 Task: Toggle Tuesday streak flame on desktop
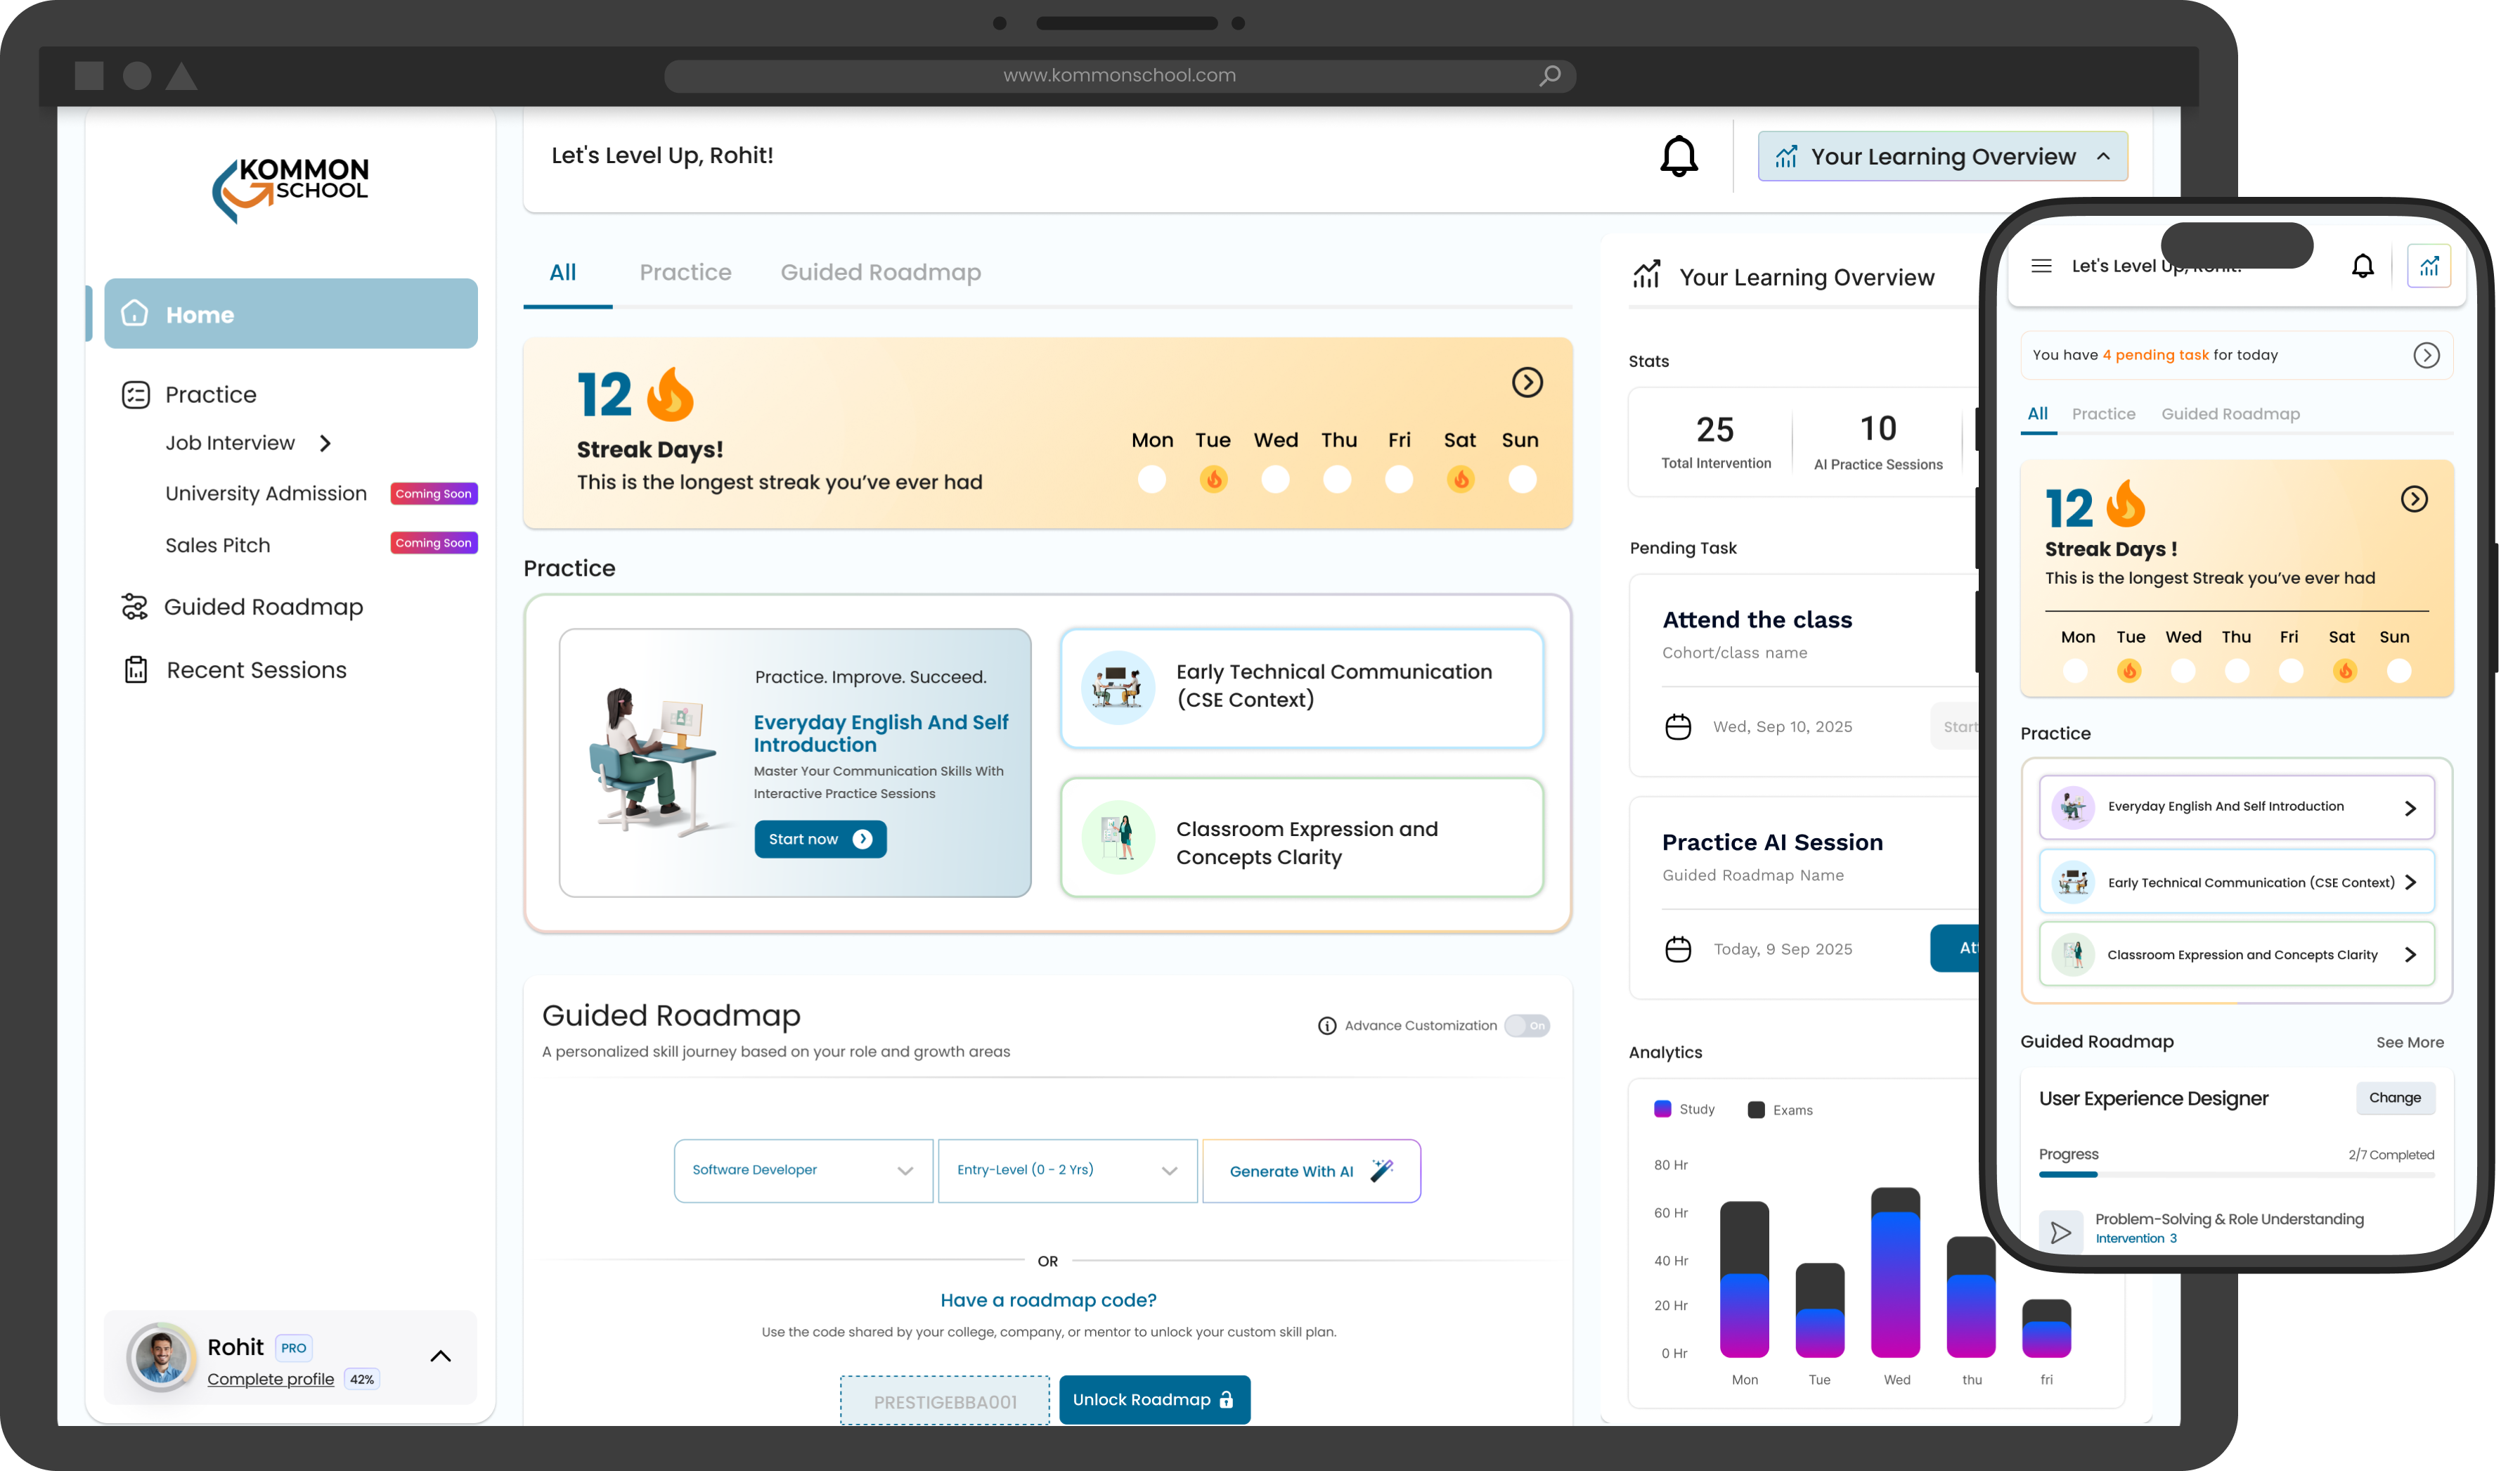coord(1213,480)
